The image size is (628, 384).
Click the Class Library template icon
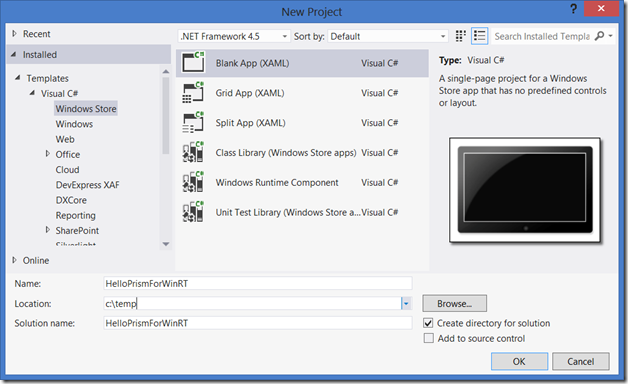[193, 152]
